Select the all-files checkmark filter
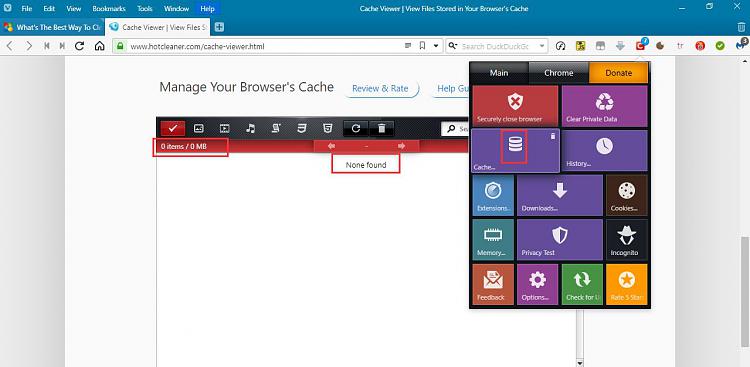 click(173, 128)
